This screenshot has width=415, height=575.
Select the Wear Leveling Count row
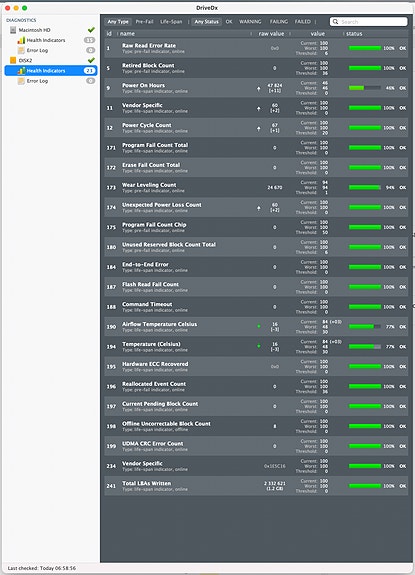pyautogui.click(x=256, y=187)
